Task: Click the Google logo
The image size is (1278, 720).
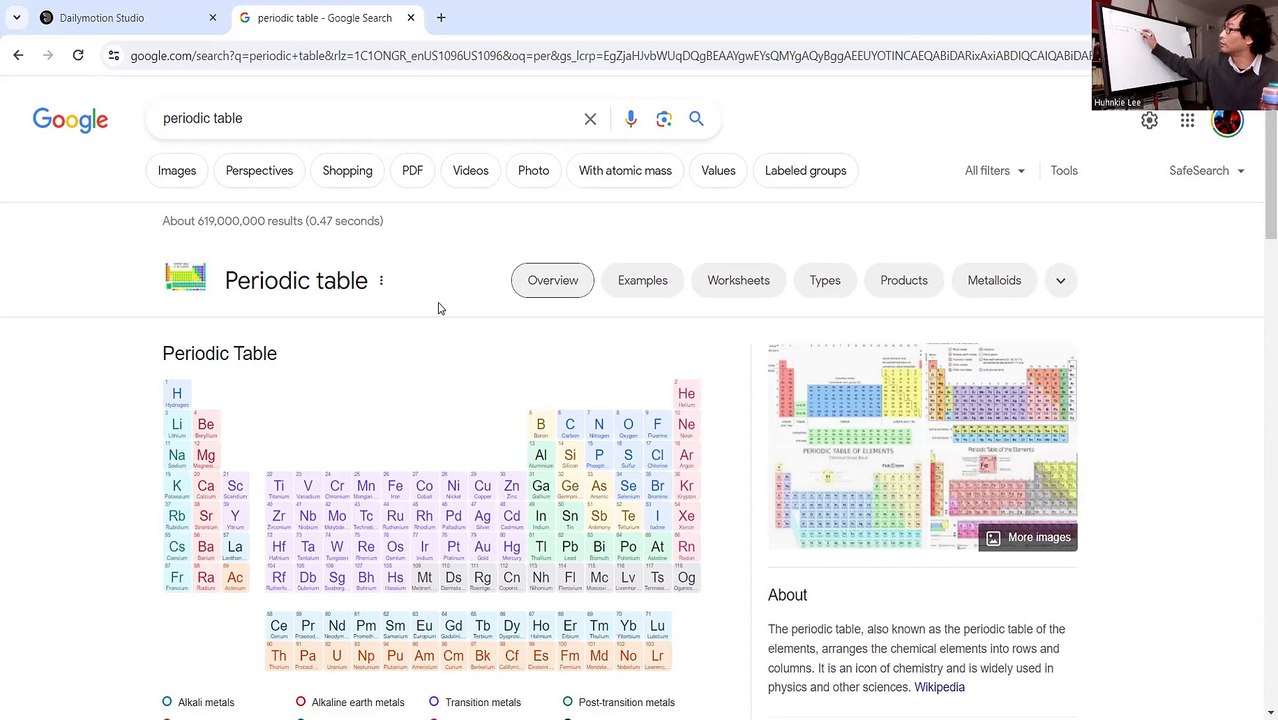Action: click(x=70, y=120)
